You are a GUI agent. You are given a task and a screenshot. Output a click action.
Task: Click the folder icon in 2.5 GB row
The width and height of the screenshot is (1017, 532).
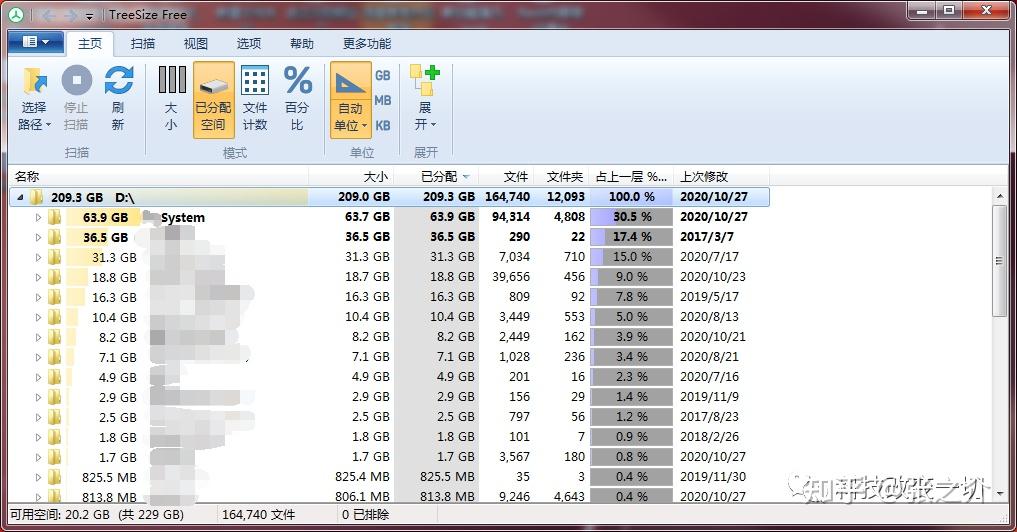point(54,418)
